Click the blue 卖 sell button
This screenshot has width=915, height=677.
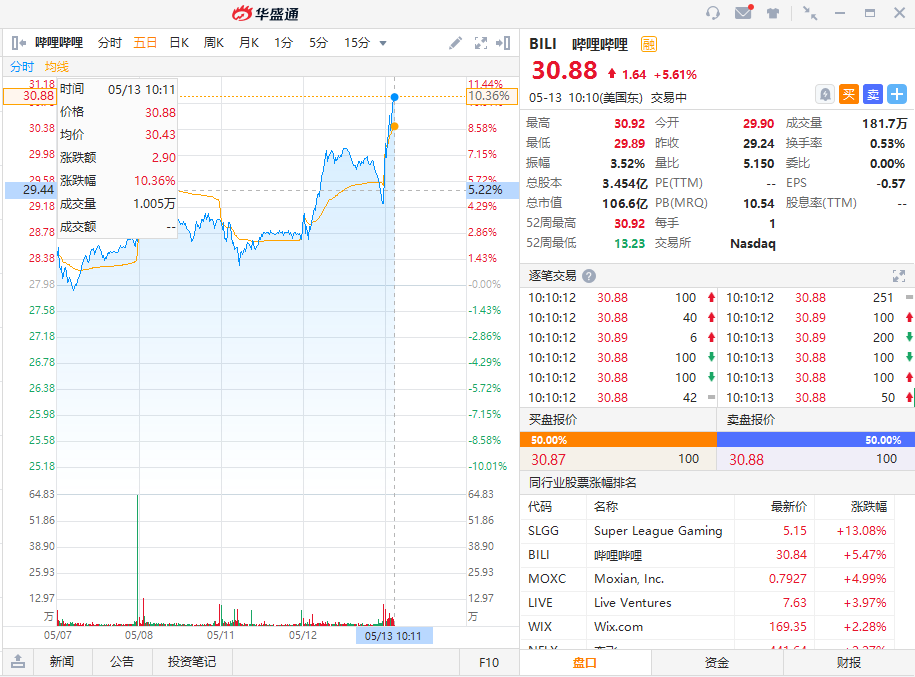(x=873, y=94)
